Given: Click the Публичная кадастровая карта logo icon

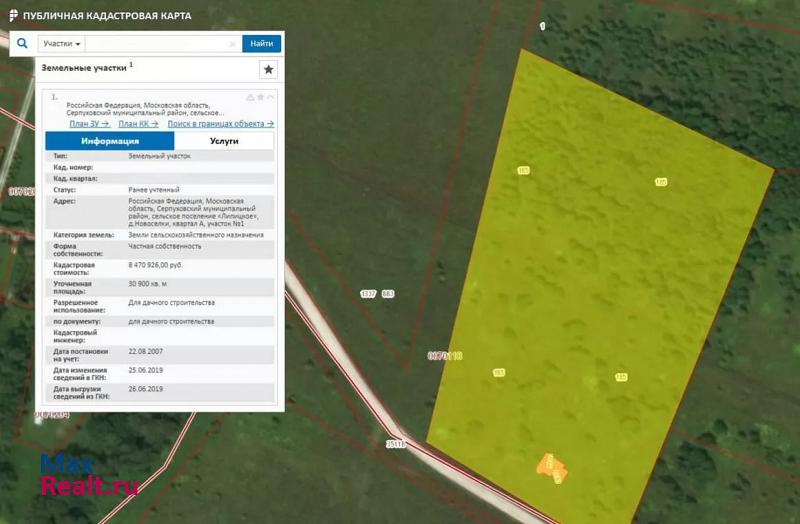Looking at the screenshot, I should click(x=12, y=16).
